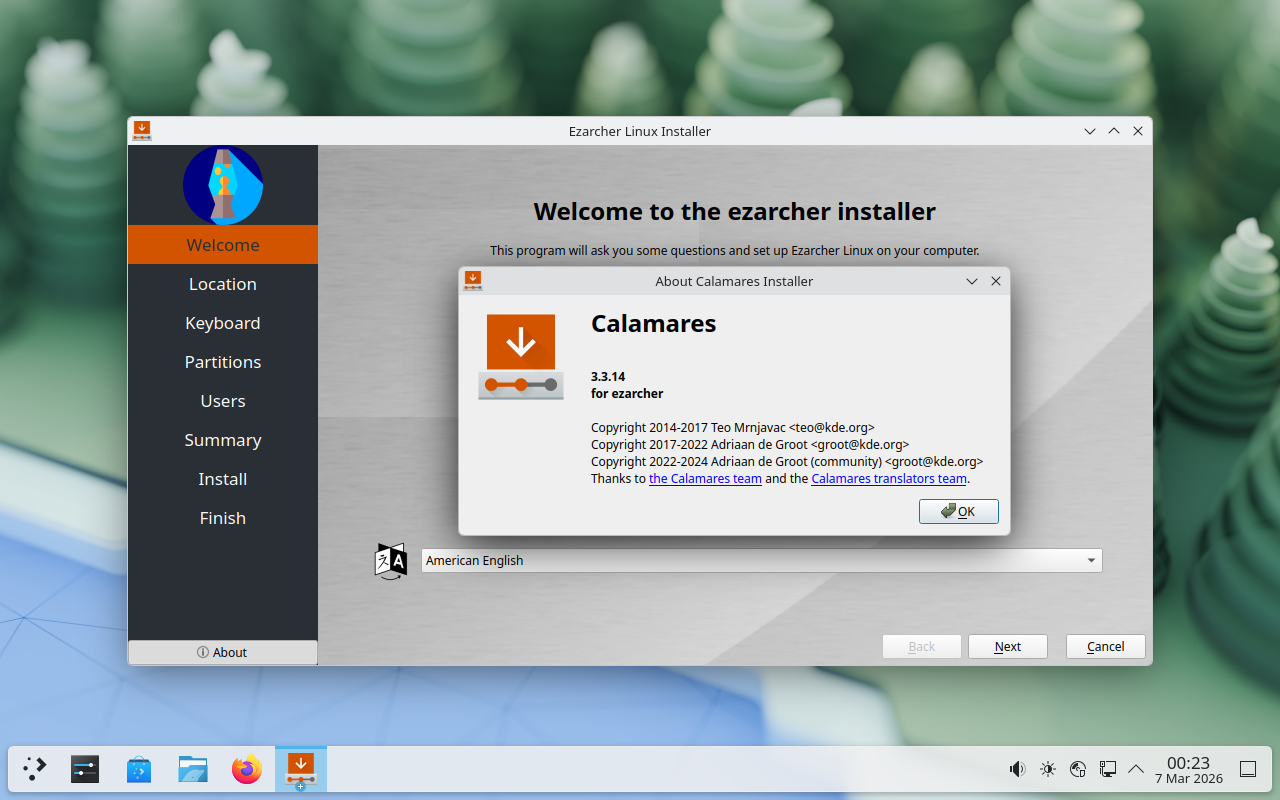Launch Firefox from the taskbar

247,769
